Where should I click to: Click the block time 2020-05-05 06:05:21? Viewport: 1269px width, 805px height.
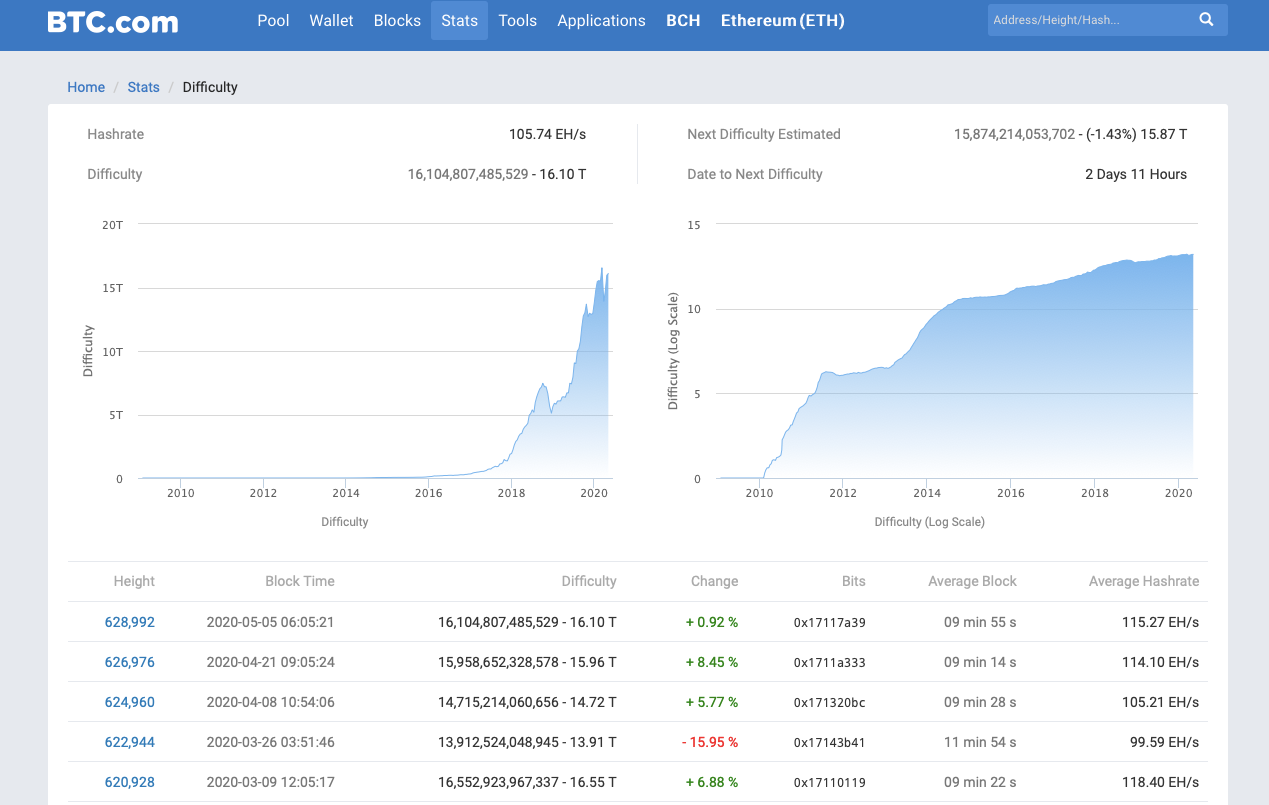tap(270, 622)
